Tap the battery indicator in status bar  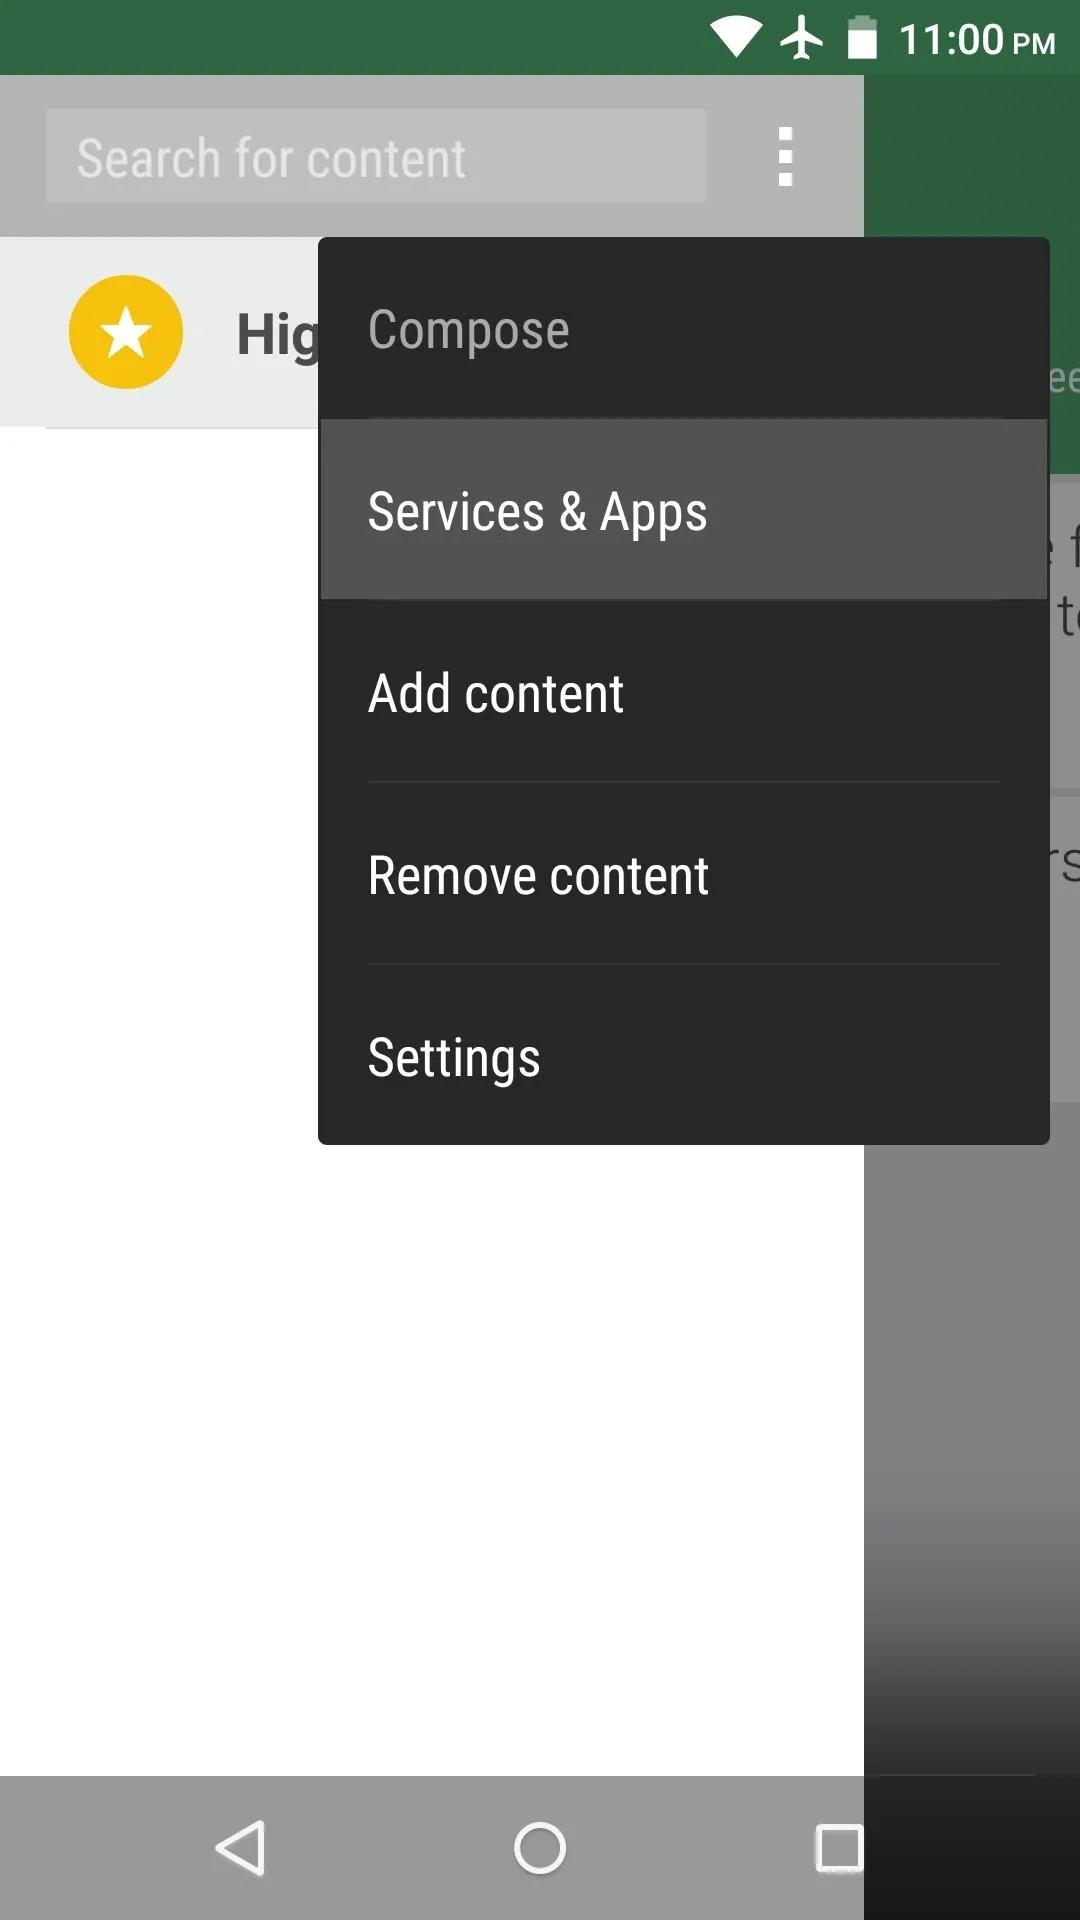(862, 38)
